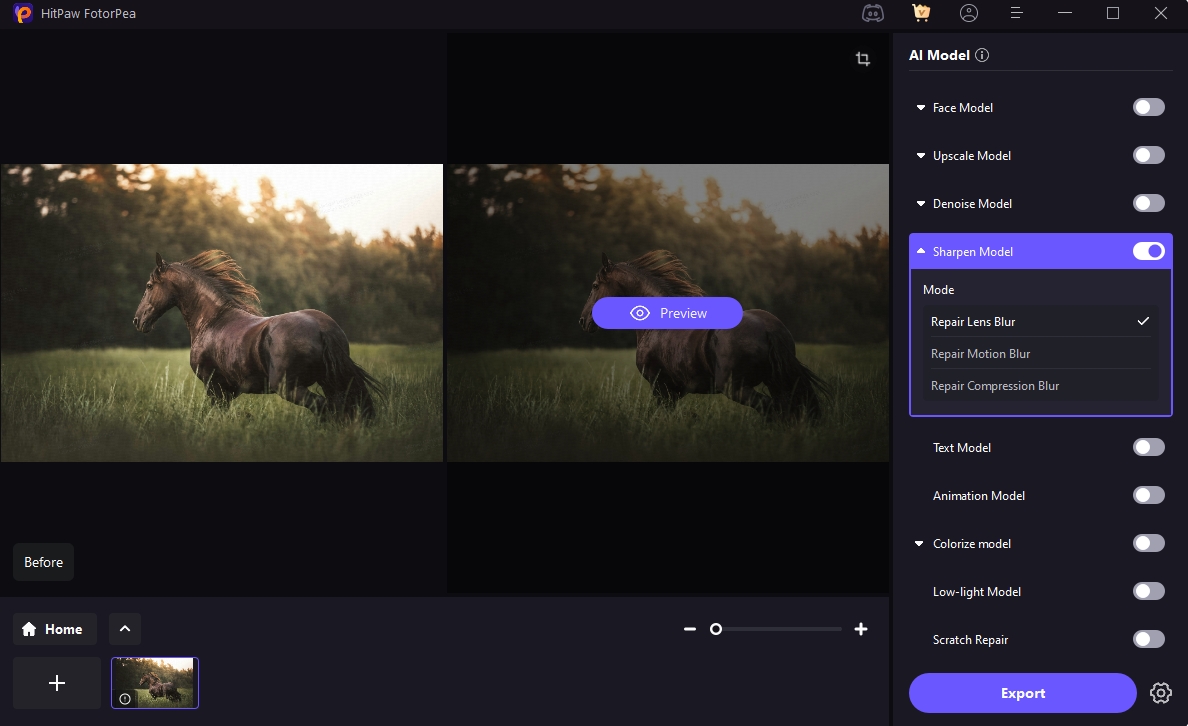Click the original Before horse image
This screenshot has height=726, width=1188.
221,312
